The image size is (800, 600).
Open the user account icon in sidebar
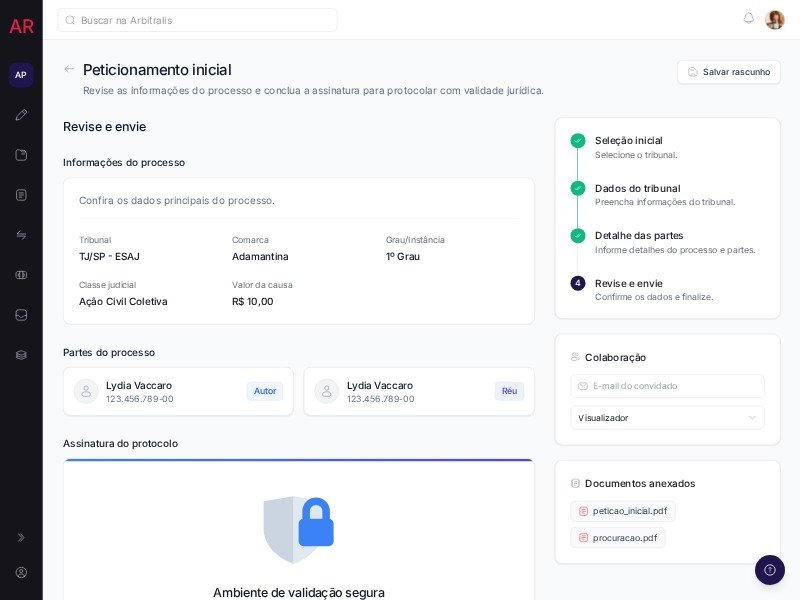click(21, 573)
